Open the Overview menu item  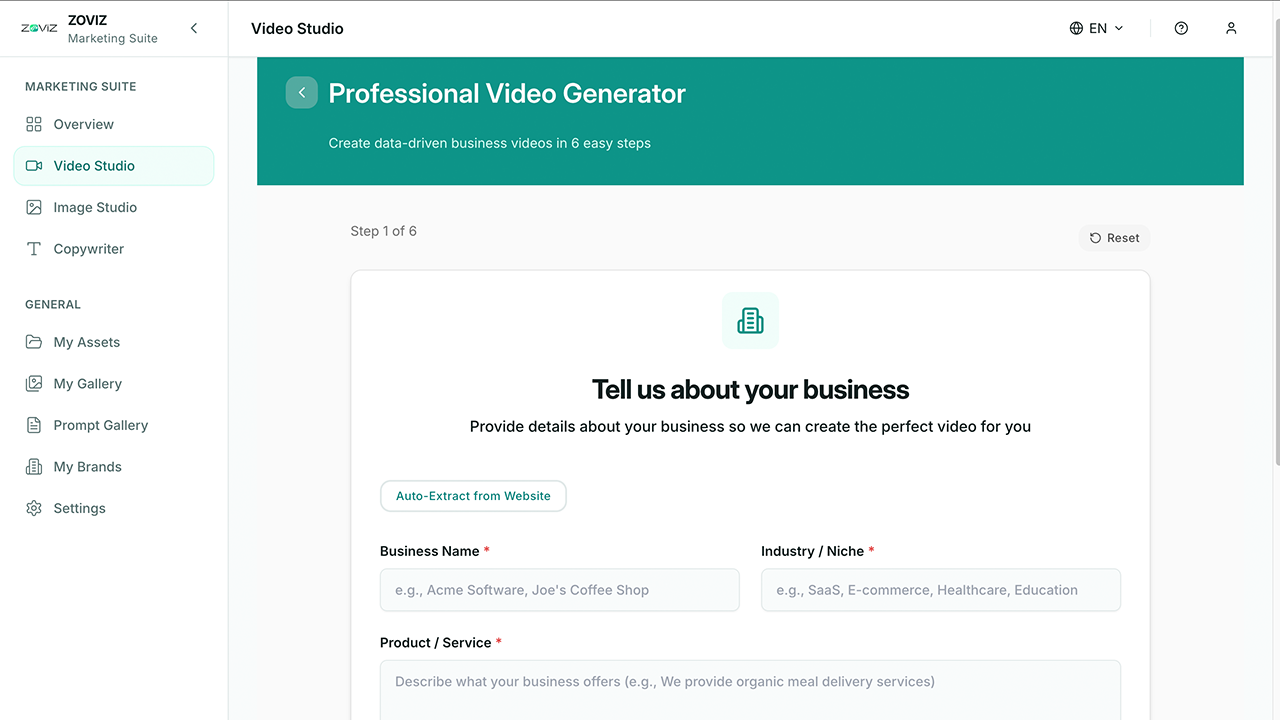[x=114, y=124]
